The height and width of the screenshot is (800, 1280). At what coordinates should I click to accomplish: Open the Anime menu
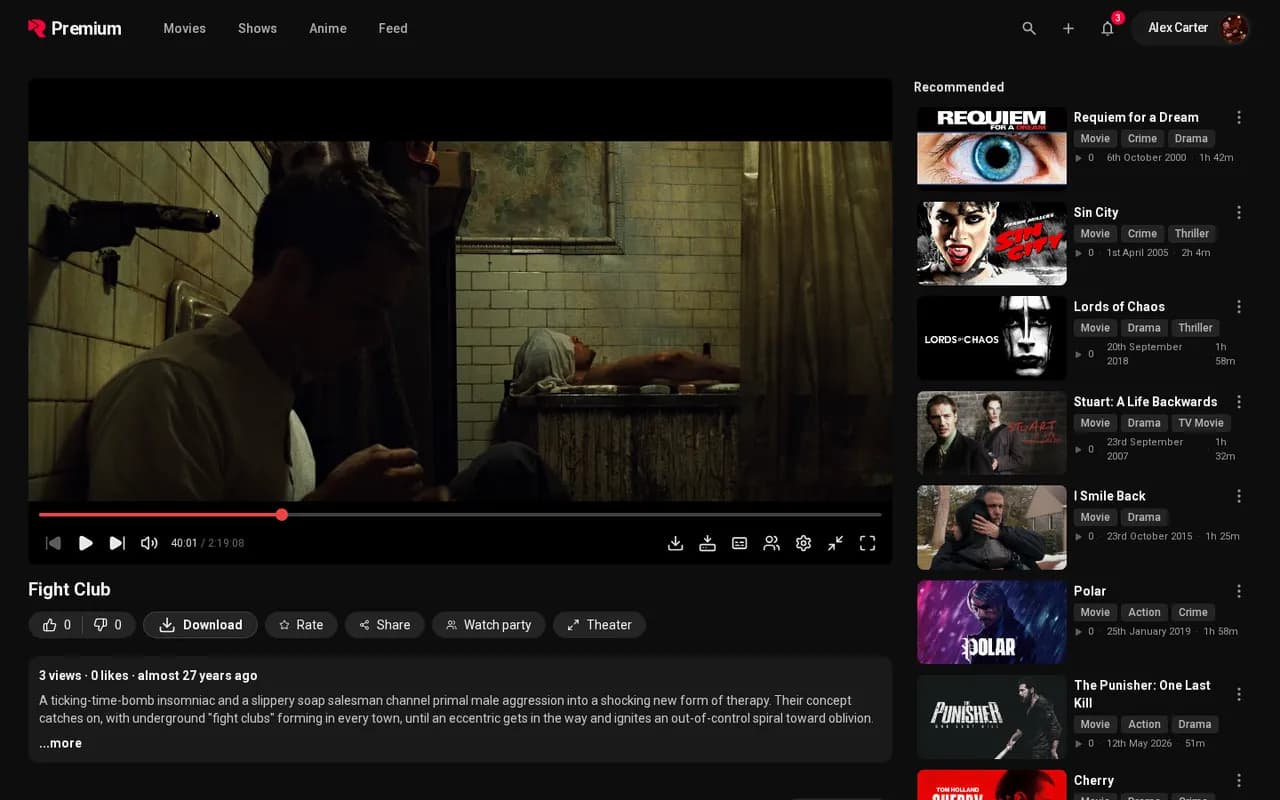tap(328, 28)
